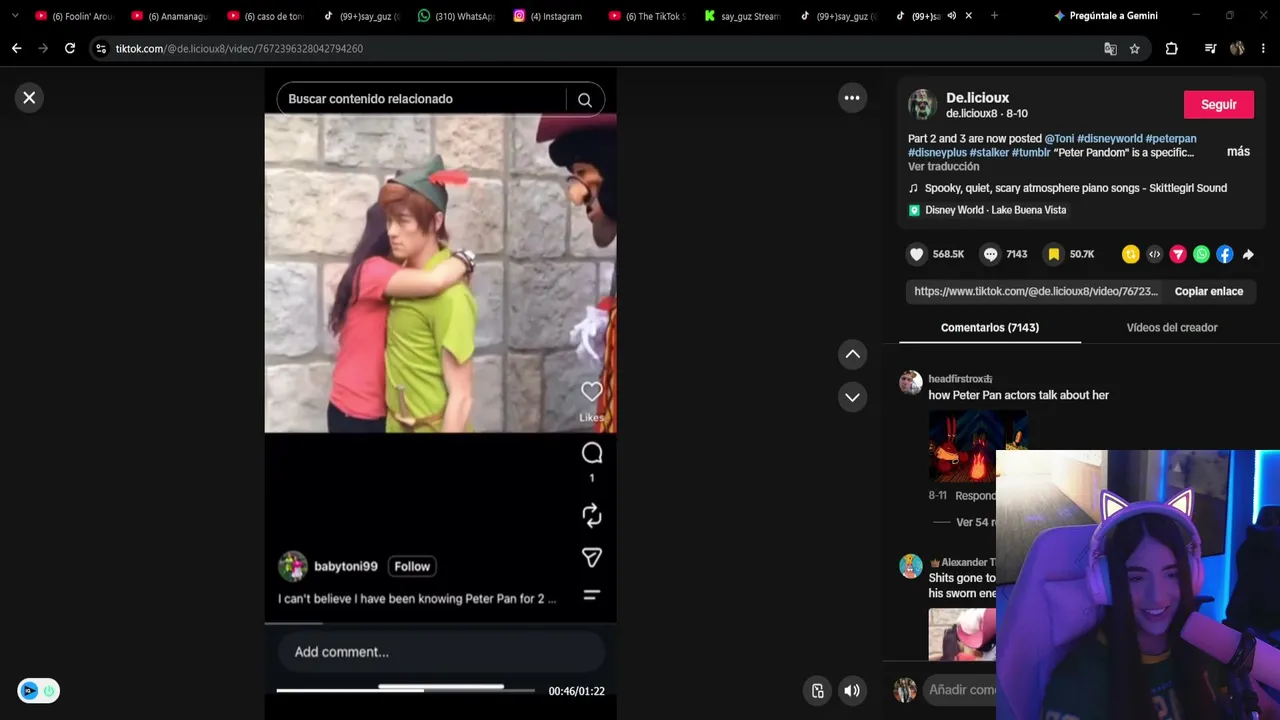The image size is (1280, 720).
Task: Like the video with the heart icon
Action: click(916, 254)
